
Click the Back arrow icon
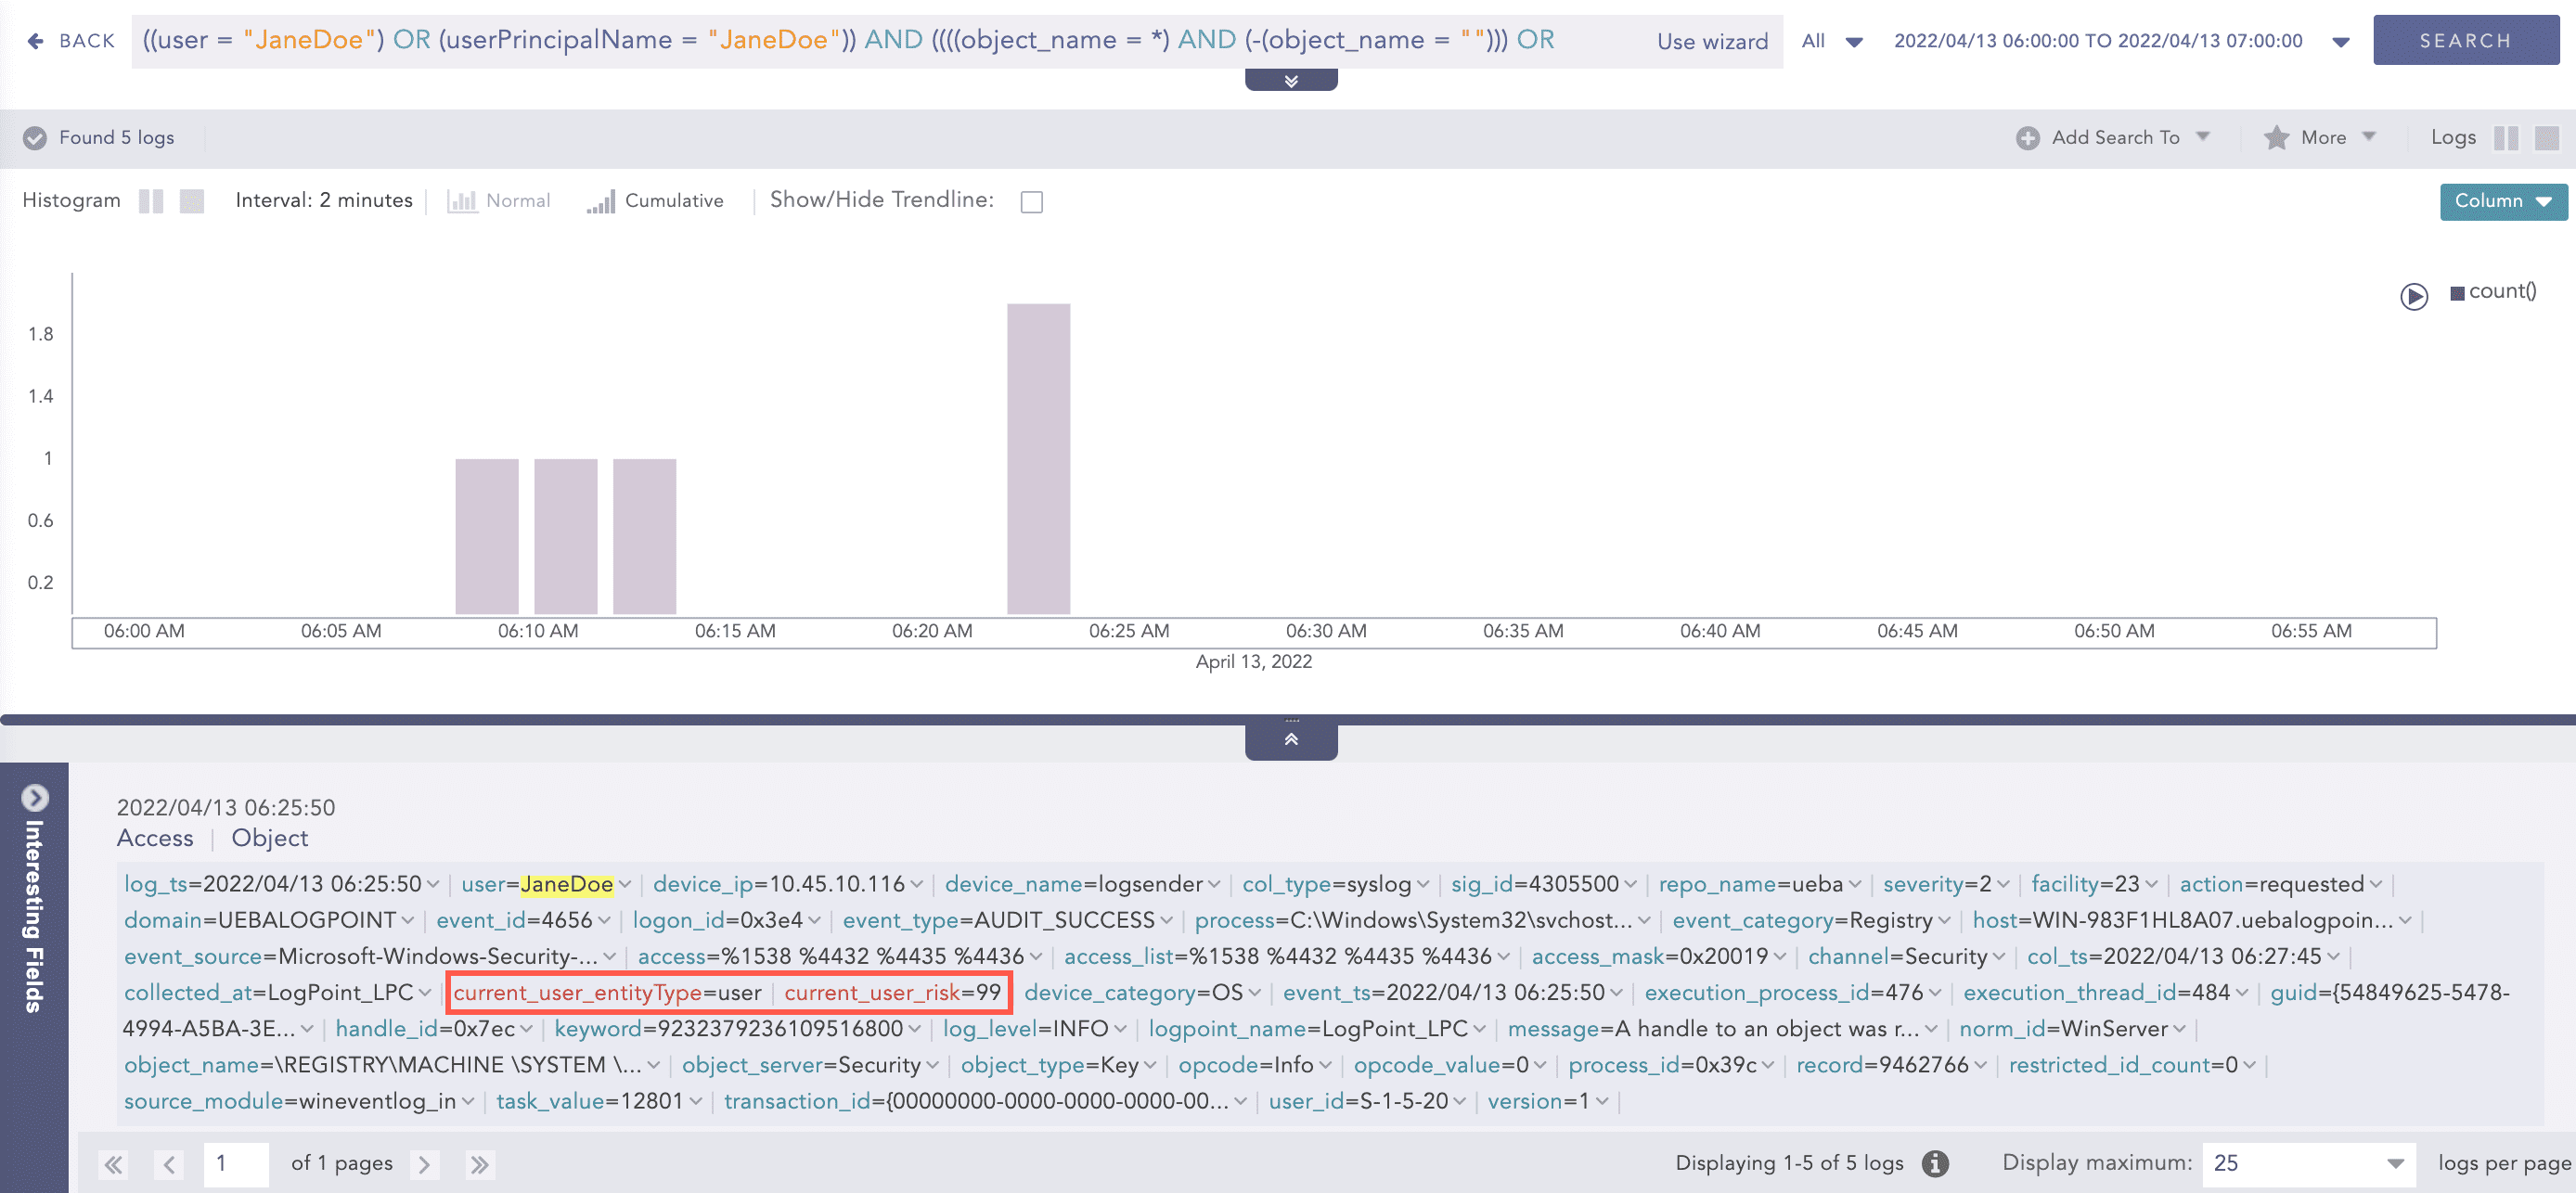pos(36,41)
